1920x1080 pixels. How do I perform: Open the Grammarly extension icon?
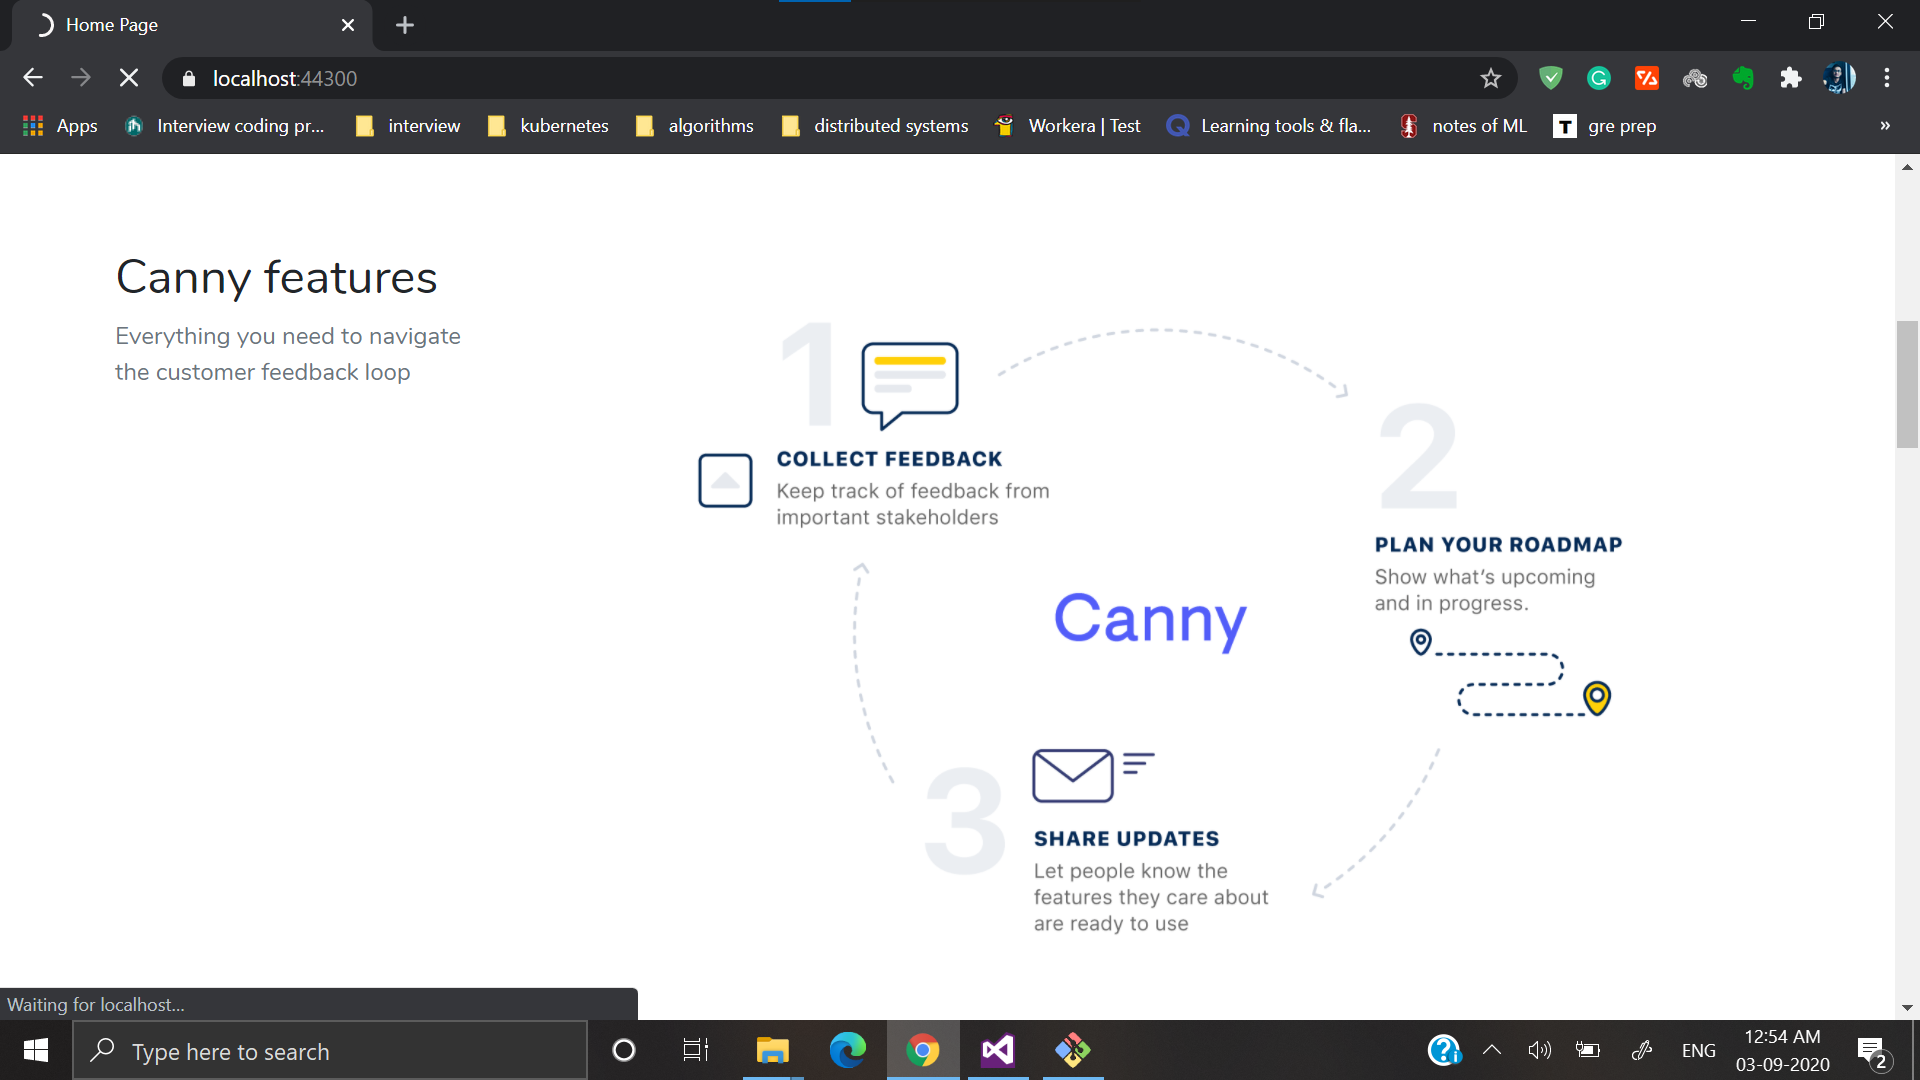click(1598, 78)
